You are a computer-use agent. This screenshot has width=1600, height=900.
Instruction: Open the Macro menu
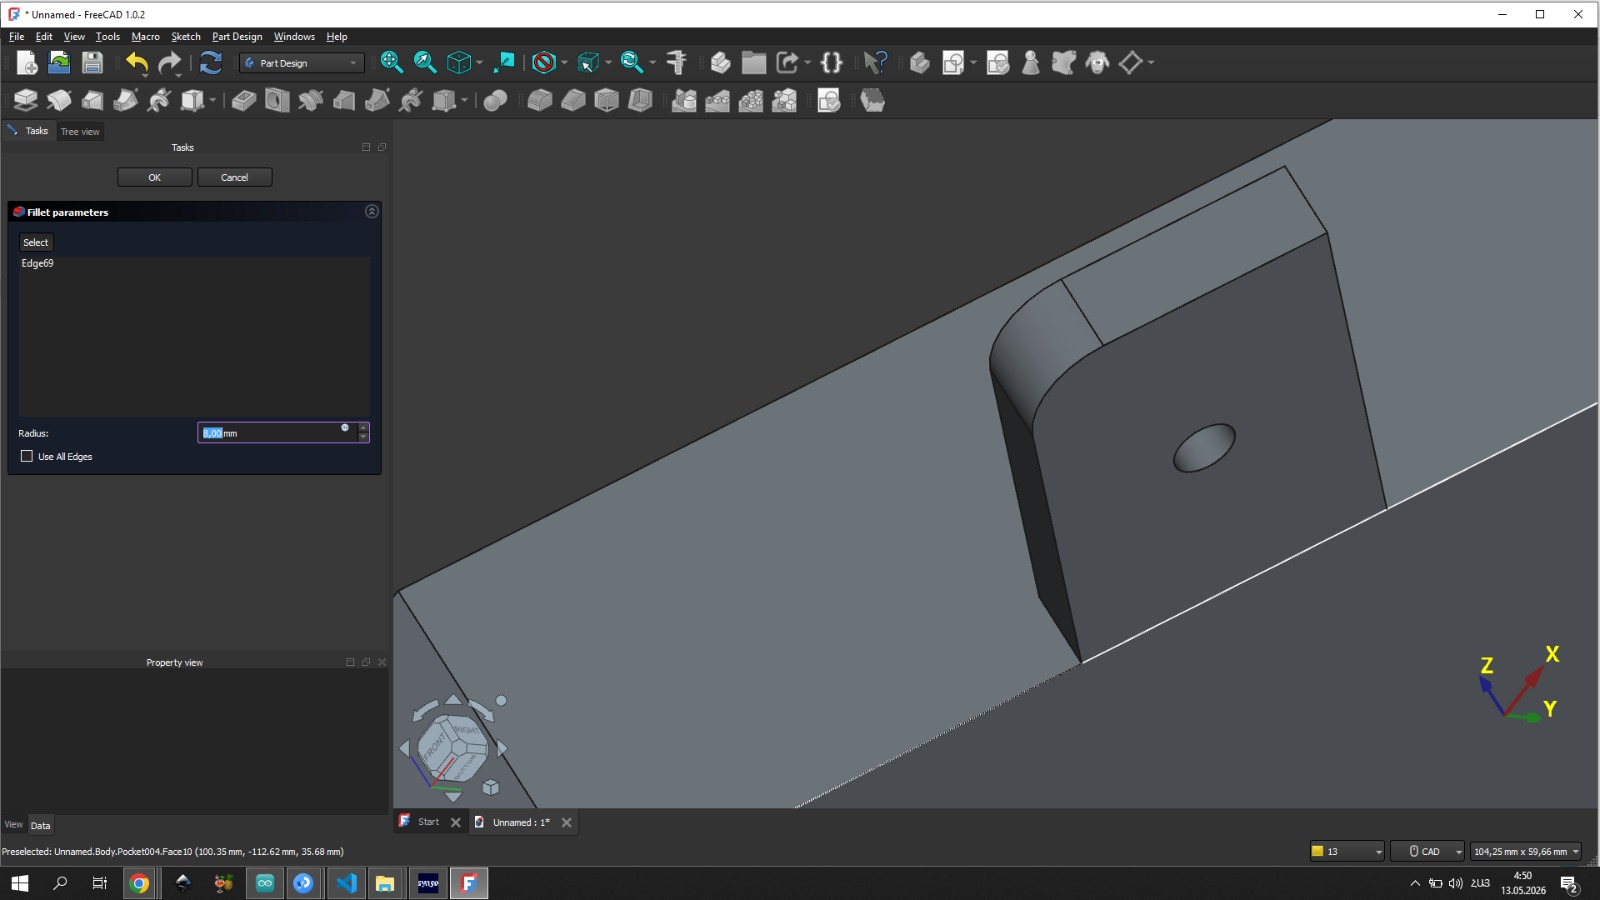point(146,37)
